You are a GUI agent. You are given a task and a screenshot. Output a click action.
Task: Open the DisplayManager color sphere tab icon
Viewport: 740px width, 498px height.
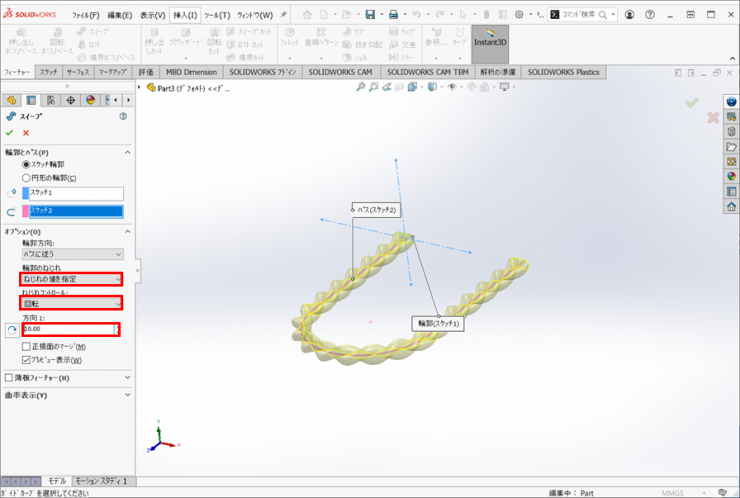tap(90, 100)
